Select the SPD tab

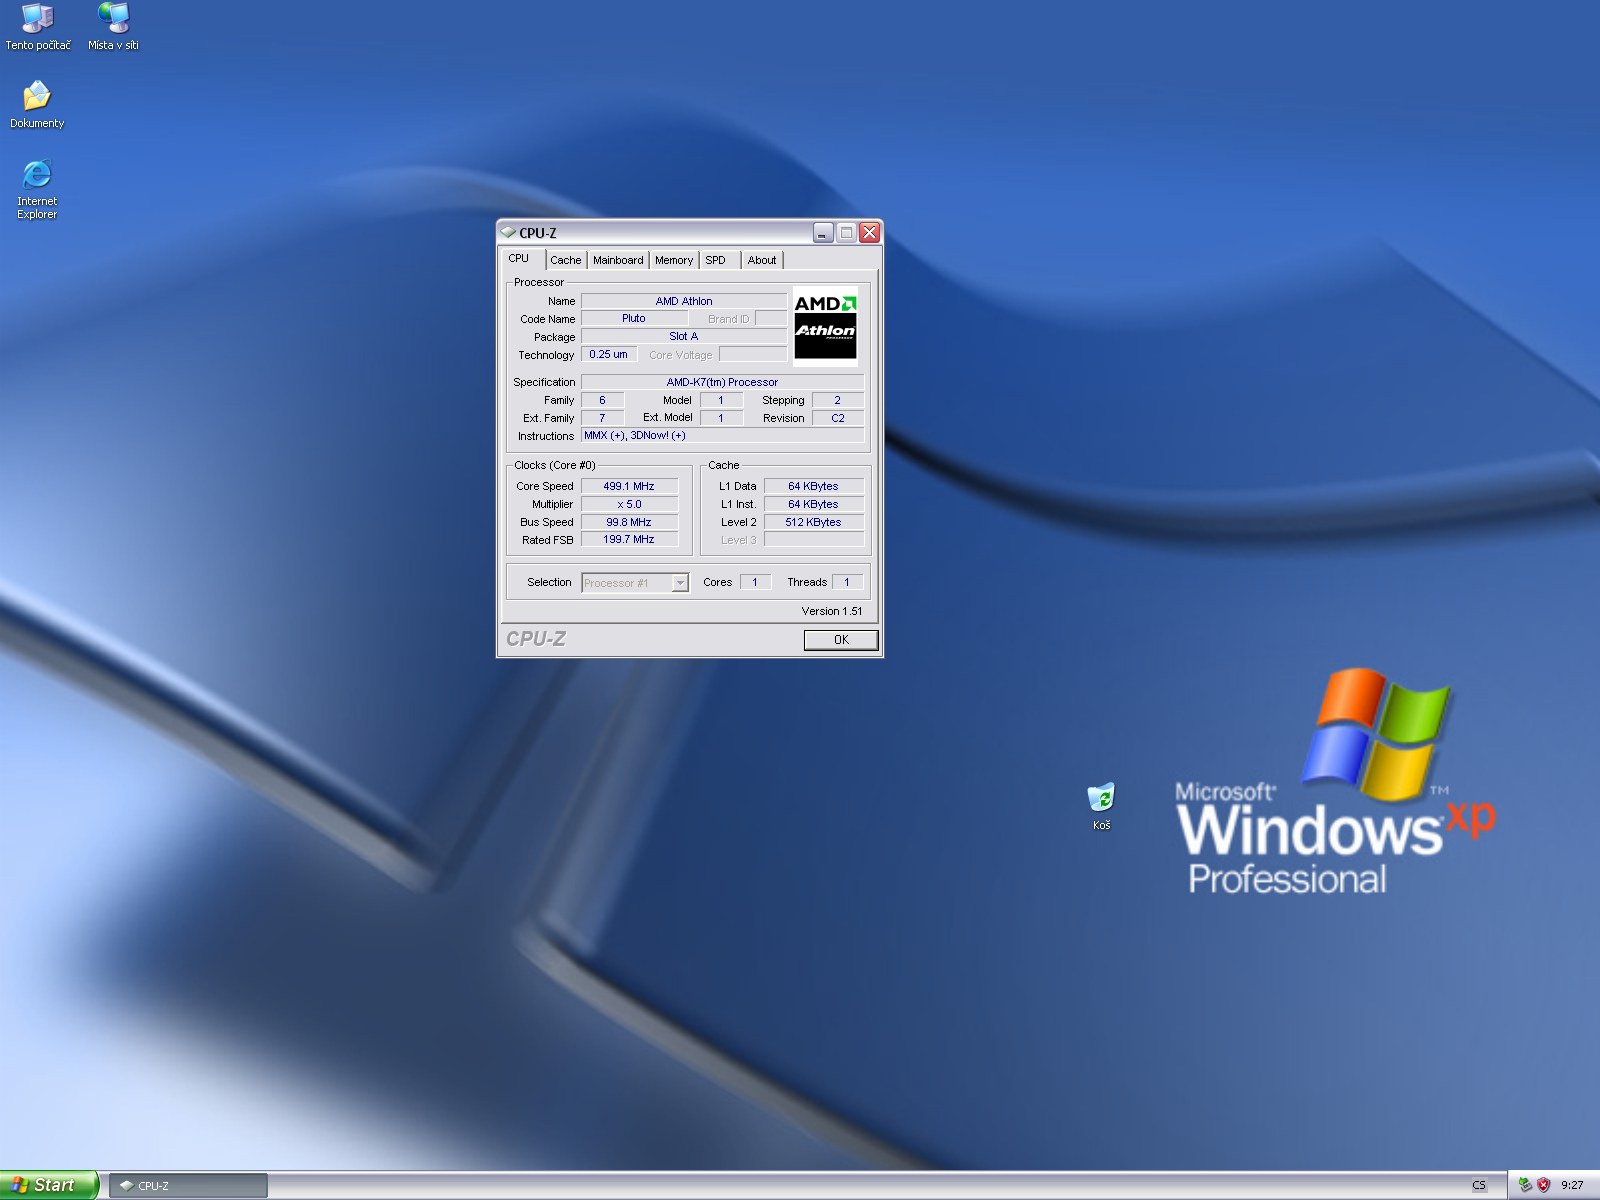(716, 260)
